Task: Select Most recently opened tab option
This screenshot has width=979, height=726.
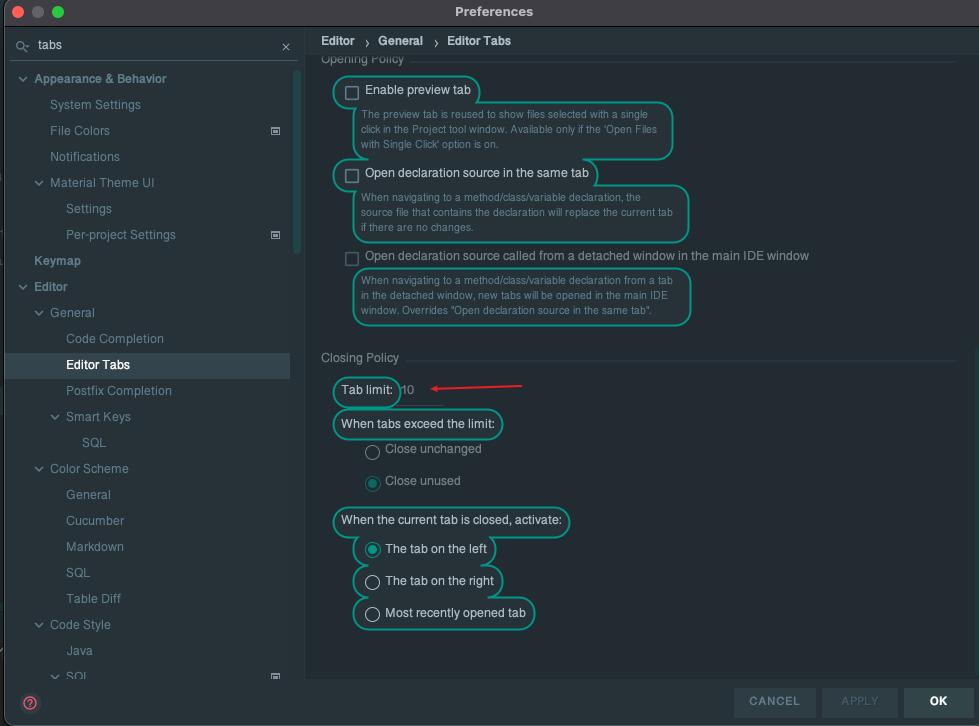Action: pos(372,614)
